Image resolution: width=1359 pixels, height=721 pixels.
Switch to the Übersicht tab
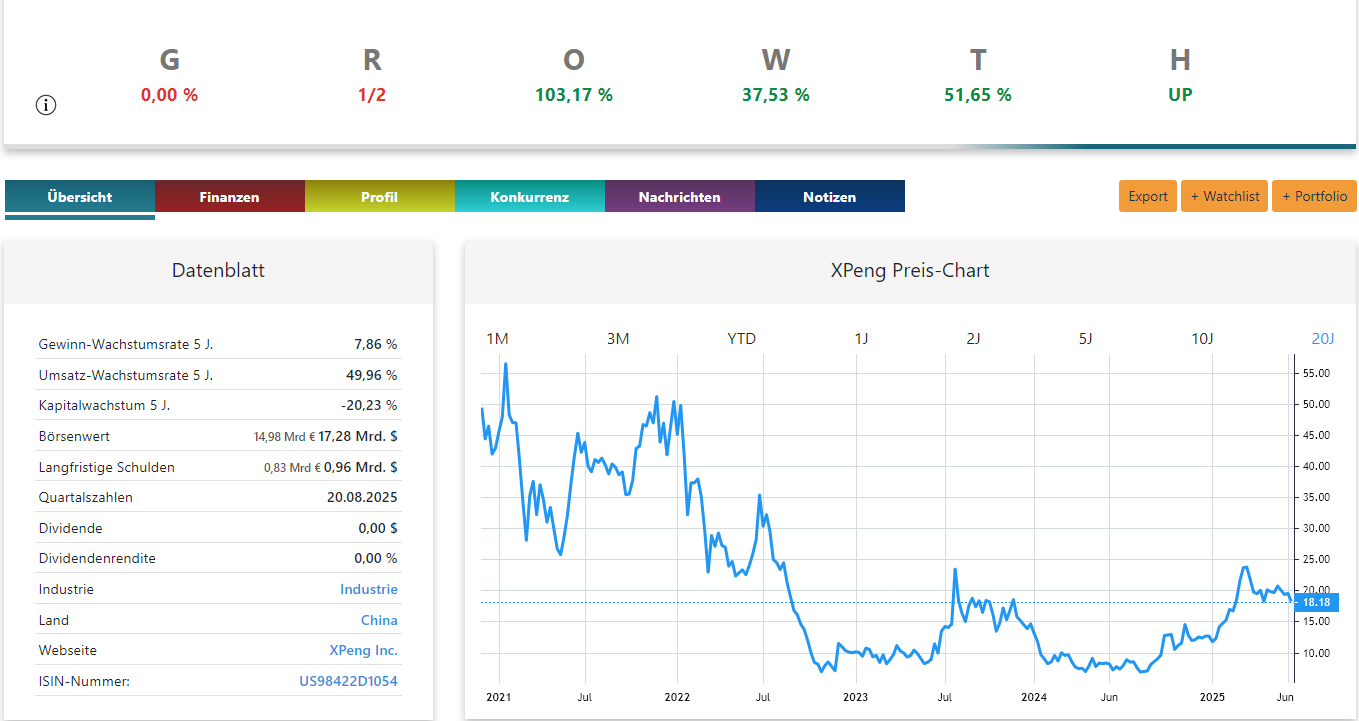pos(80,197)
